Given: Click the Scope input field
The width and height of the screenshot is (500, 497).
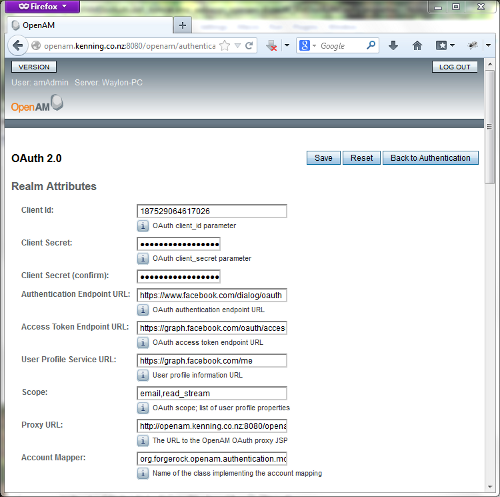Looking at the screenshot, I should point(212,393).
